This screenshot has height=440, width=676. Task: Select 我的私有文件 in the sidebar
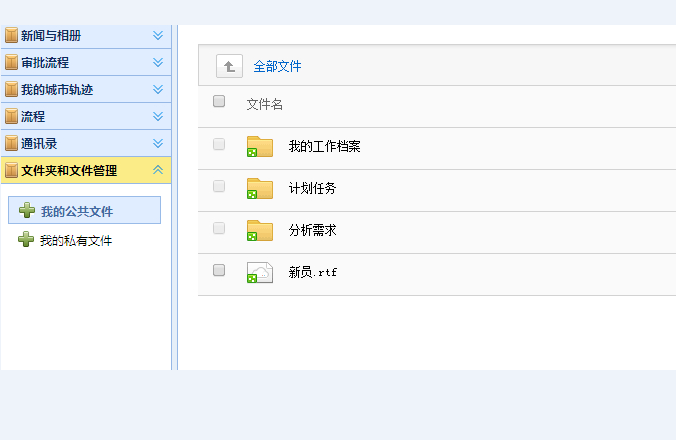click(x=76, y=241)
